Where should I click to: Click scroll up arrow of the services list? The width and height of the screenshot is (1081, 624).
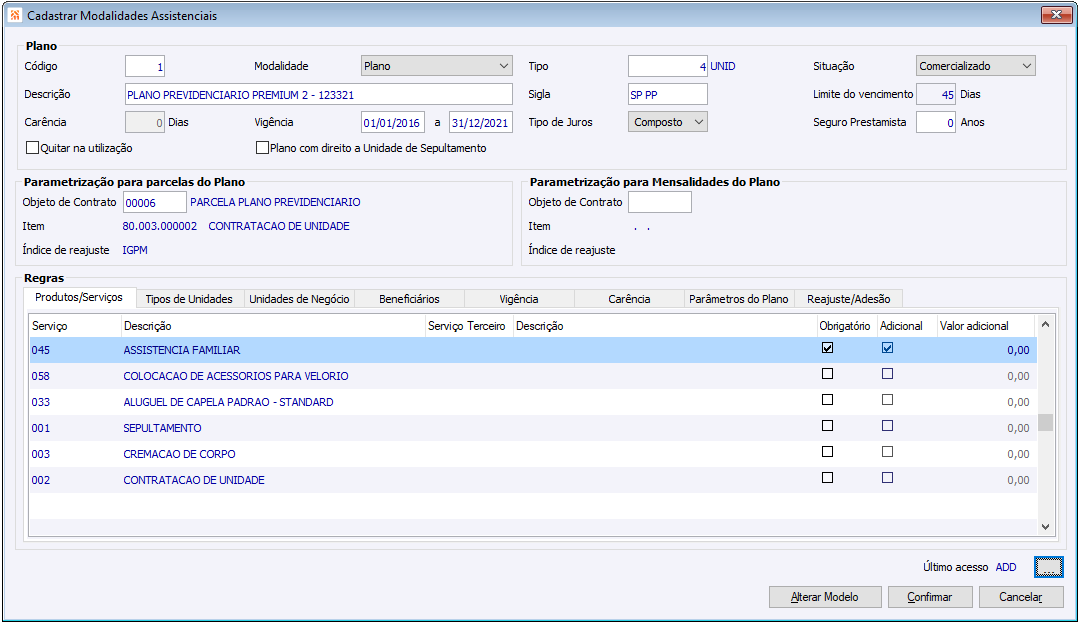(1045, 324)
